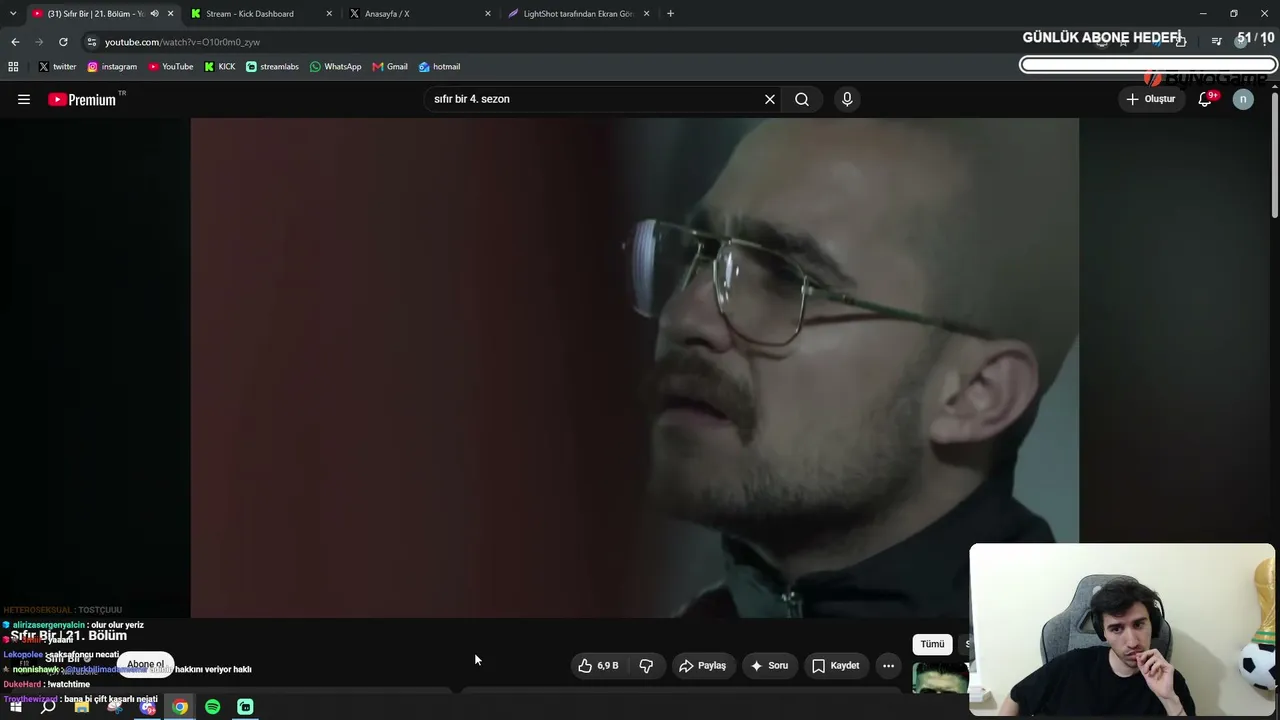The height and width of the screenshot is (720, 1280).
Task: Open the account avatar menu
Action: coord(1243,99)
